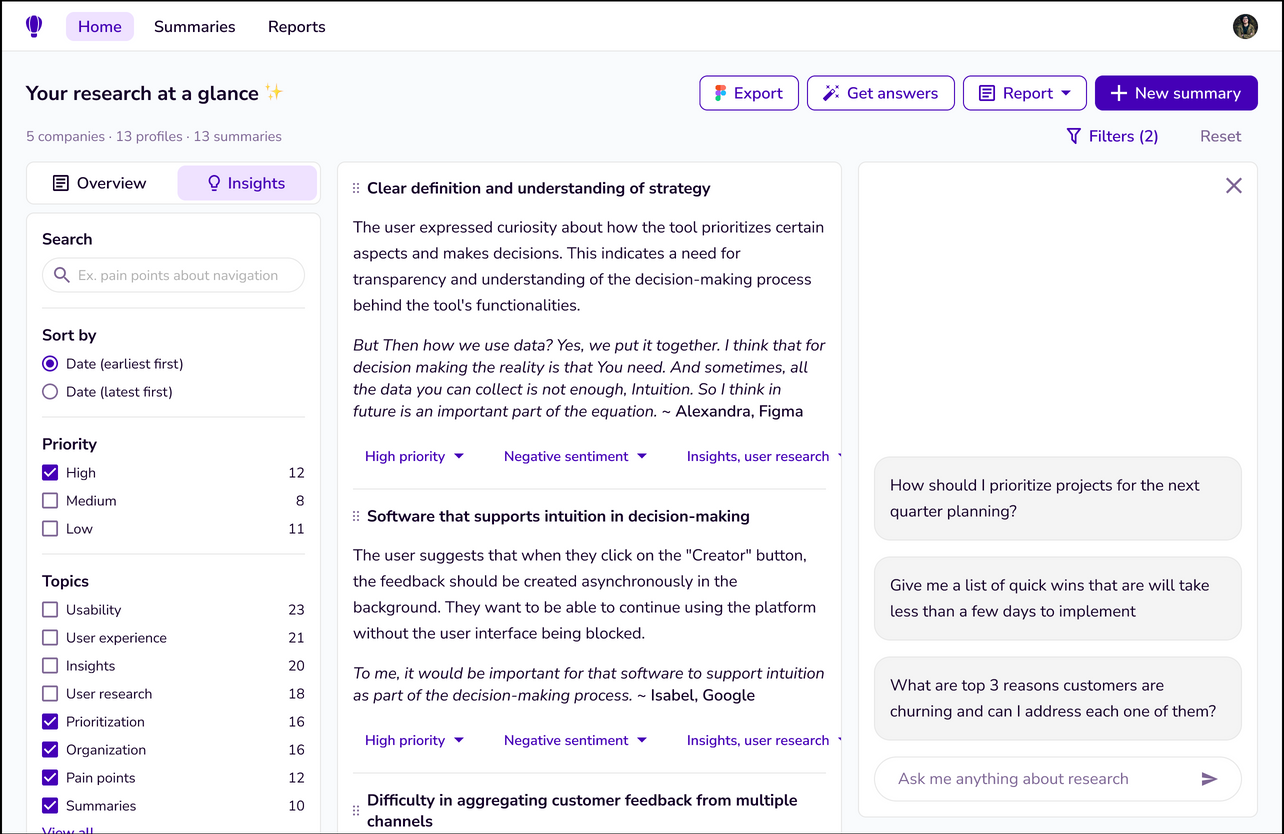Grab drag handle beside 'Clear definition' insight
Screen dimensions: 1284x834
tap(356, 189)
